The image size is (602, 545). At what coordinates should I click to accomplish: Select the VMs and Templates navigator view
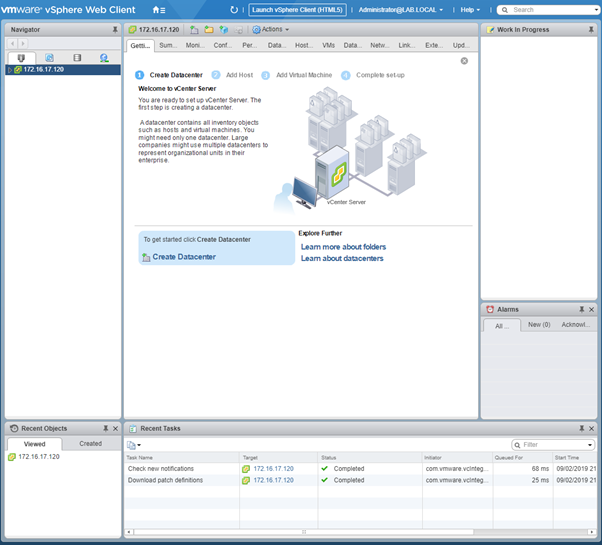point(49,58)
